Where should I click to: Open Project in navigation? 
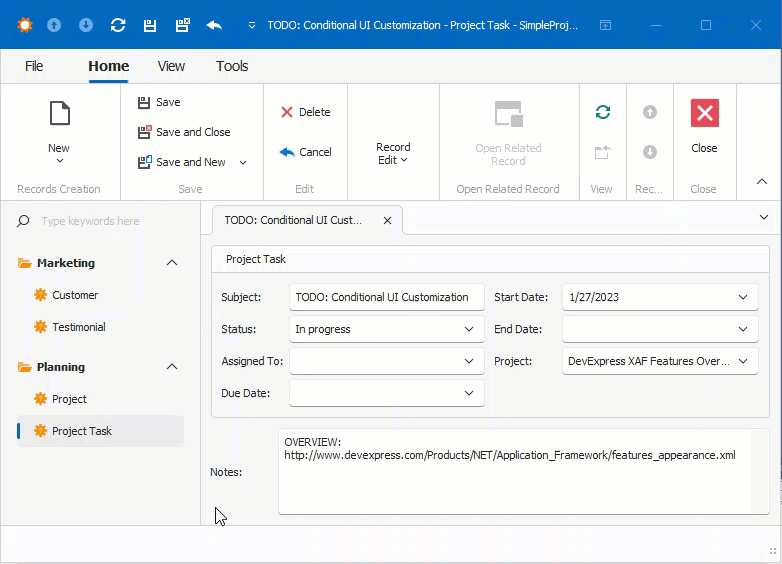pyautogui.click(x=69, y=399)
